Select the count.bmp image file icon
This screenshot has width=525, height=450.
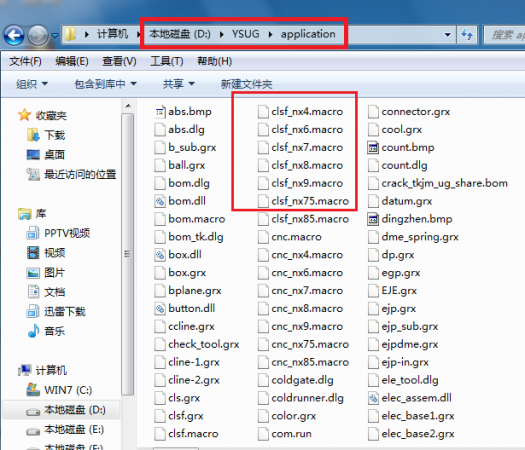click(x=373, y=148)
